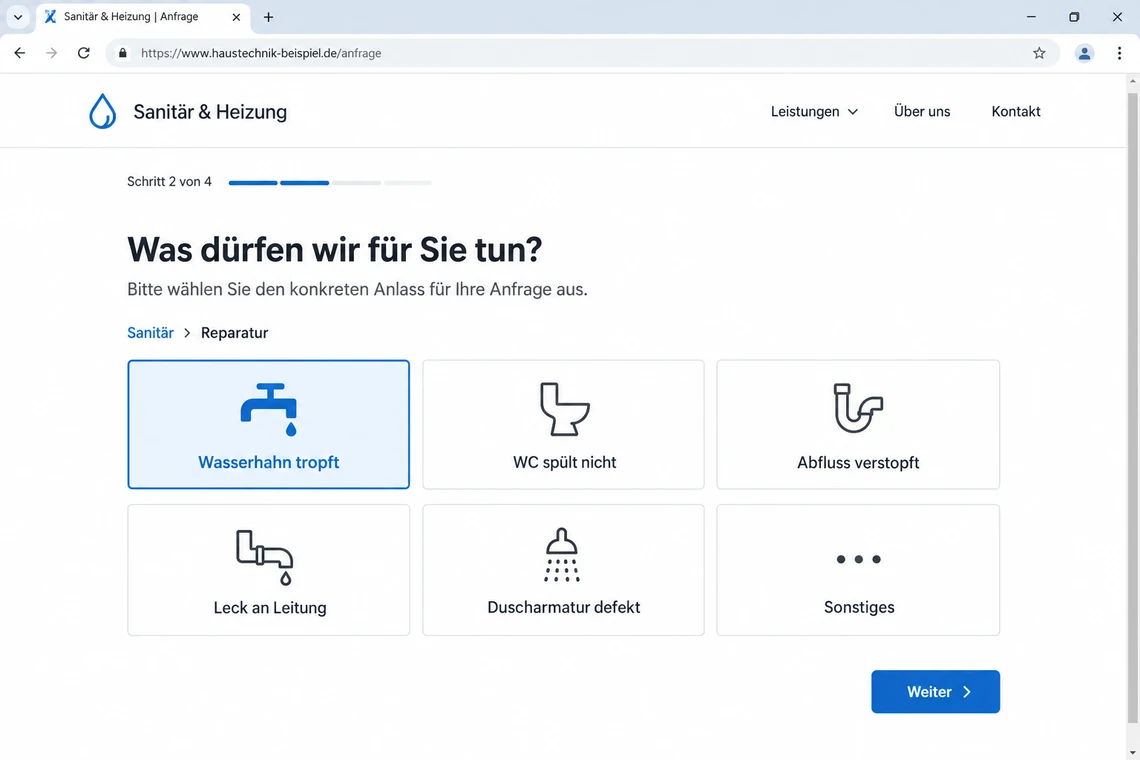Click the second progress bar segment
The image size is (1140, 760).
pyautogui.click(x=305, y=183)
